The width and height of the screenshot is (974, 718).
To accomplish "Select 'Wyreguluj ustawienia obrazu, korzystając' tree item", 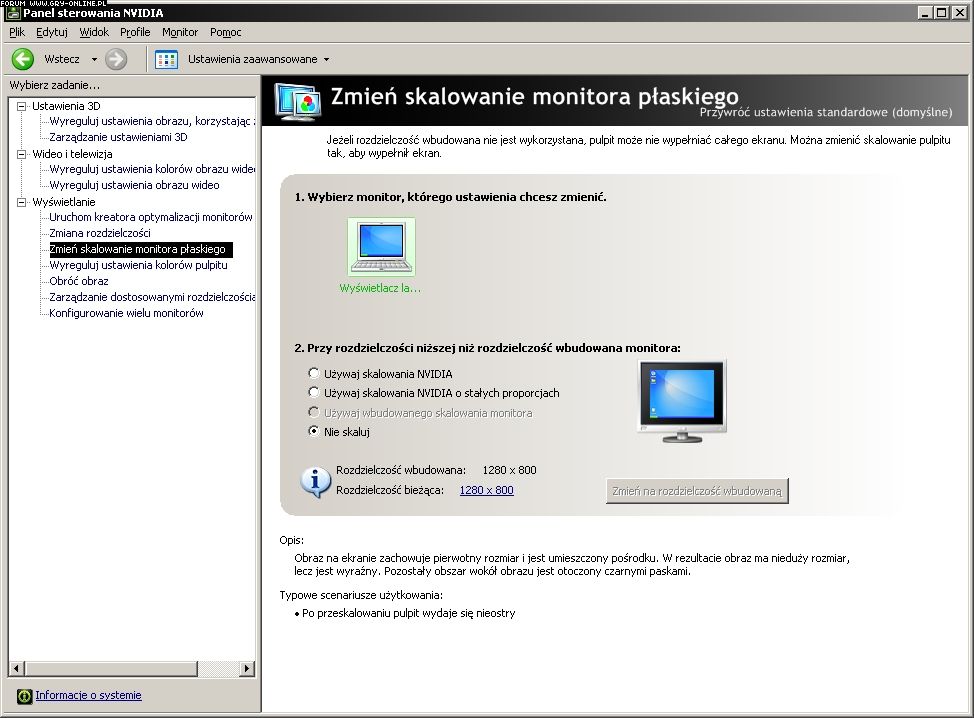I will point(152,121).
